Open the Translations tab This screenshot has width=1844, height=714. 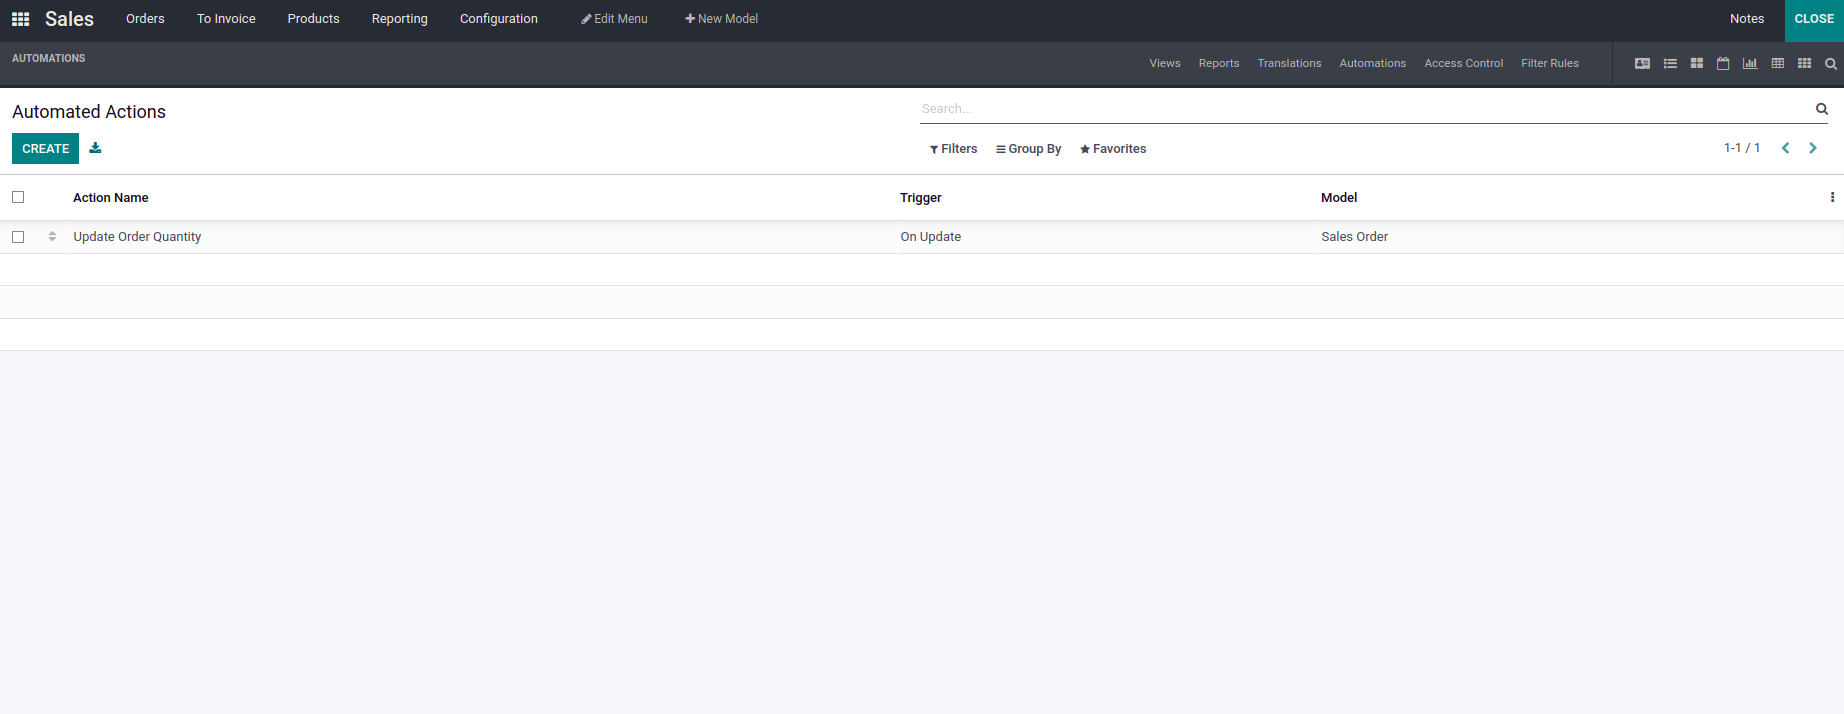point(1289,63)
